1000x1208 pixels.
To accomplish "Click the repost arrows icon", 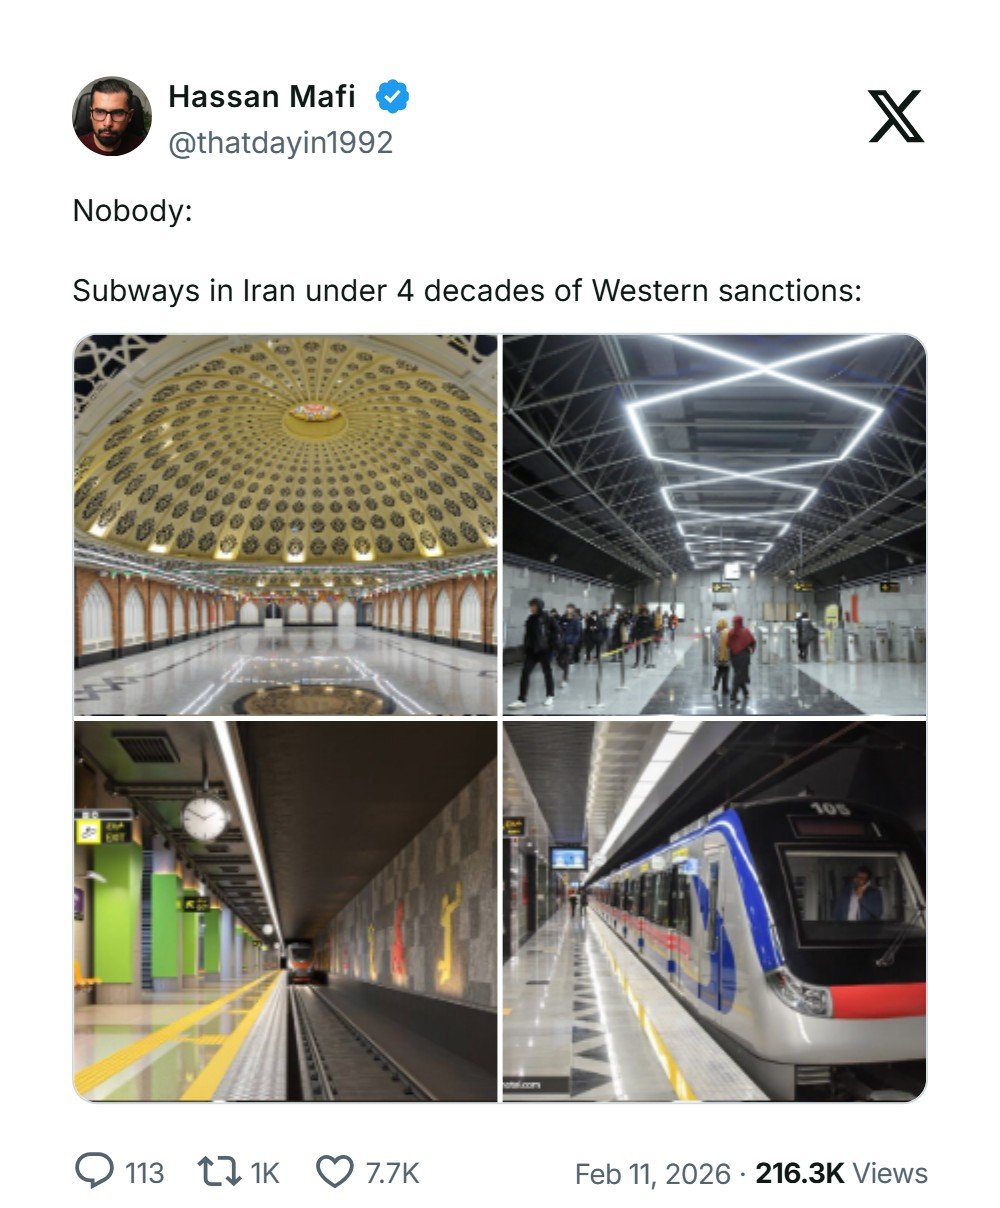I will pos(216,1171).
